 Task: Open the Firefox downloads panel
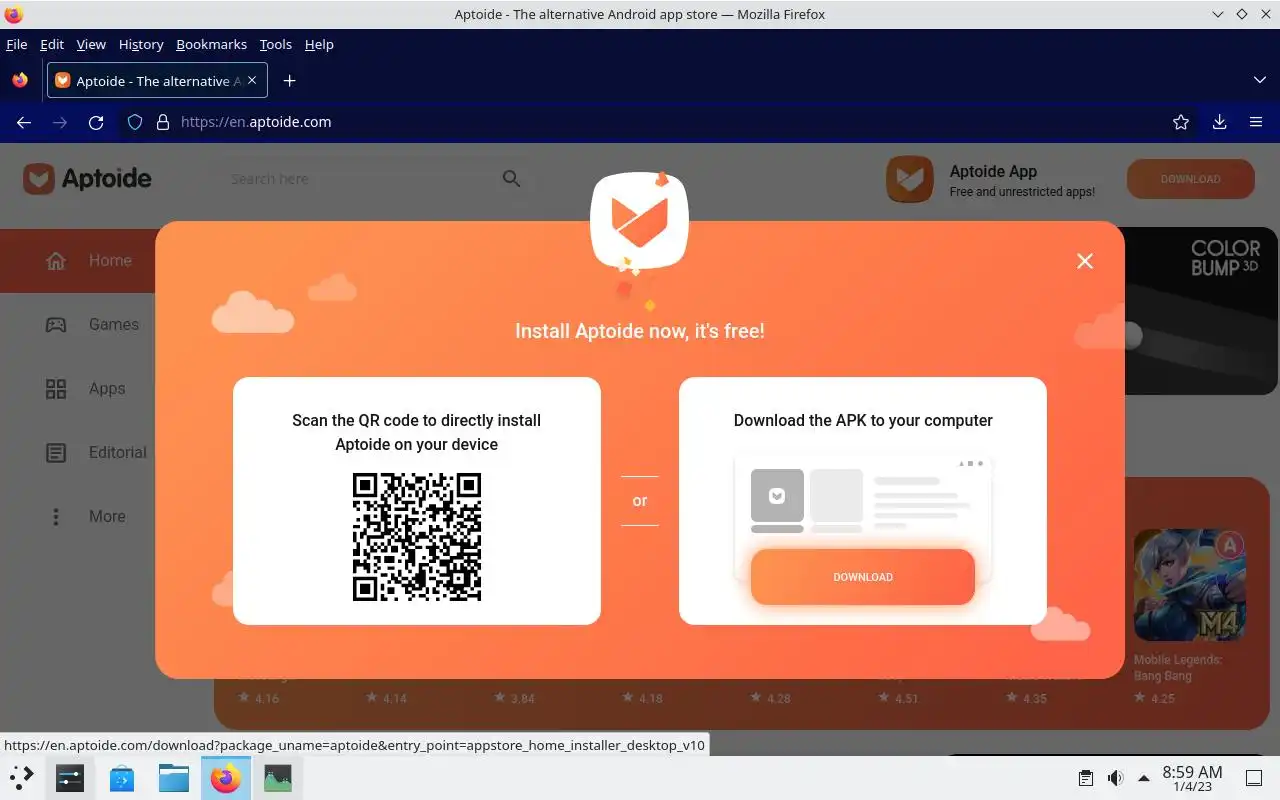tap(1219, 122)
